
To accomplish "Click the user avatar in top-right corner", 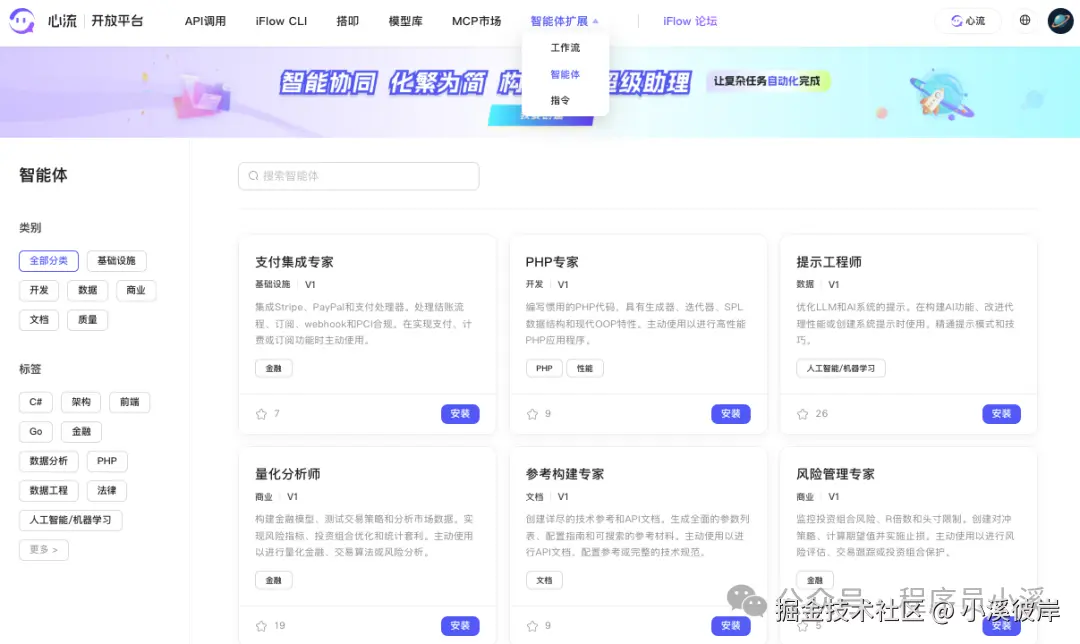I will 1059,20.
